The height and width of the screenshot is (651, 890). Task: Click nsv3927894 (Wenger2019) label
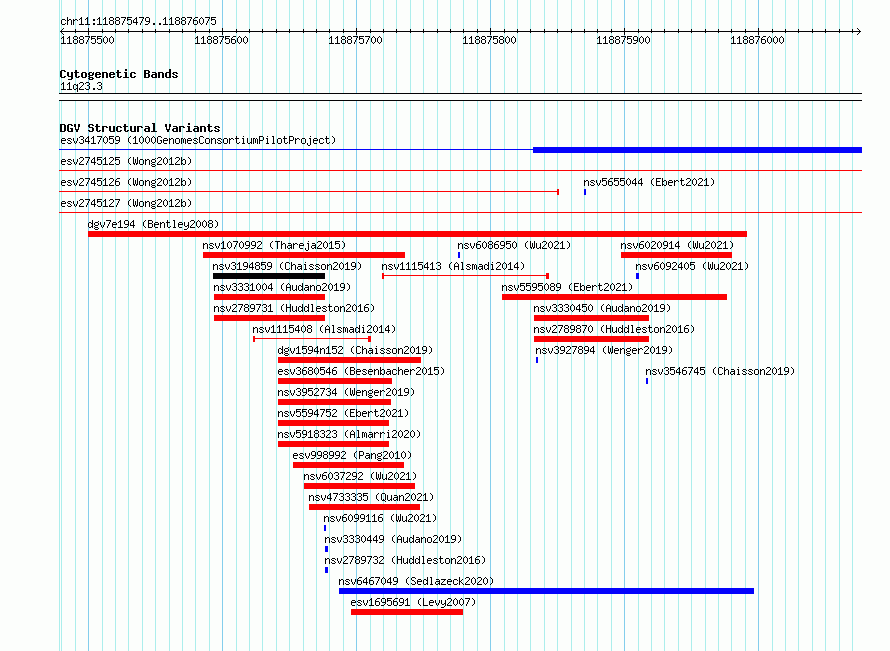[x=604, y=350]
